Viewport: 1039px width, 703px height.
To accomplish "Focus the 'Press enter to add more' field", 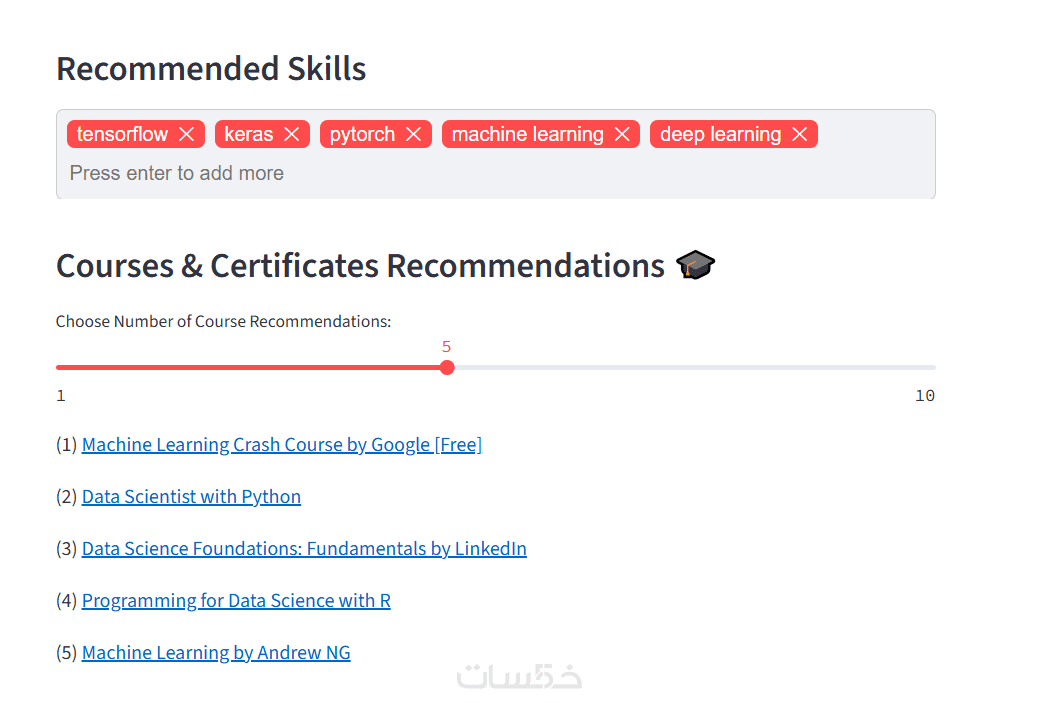I will click(400, 173).
